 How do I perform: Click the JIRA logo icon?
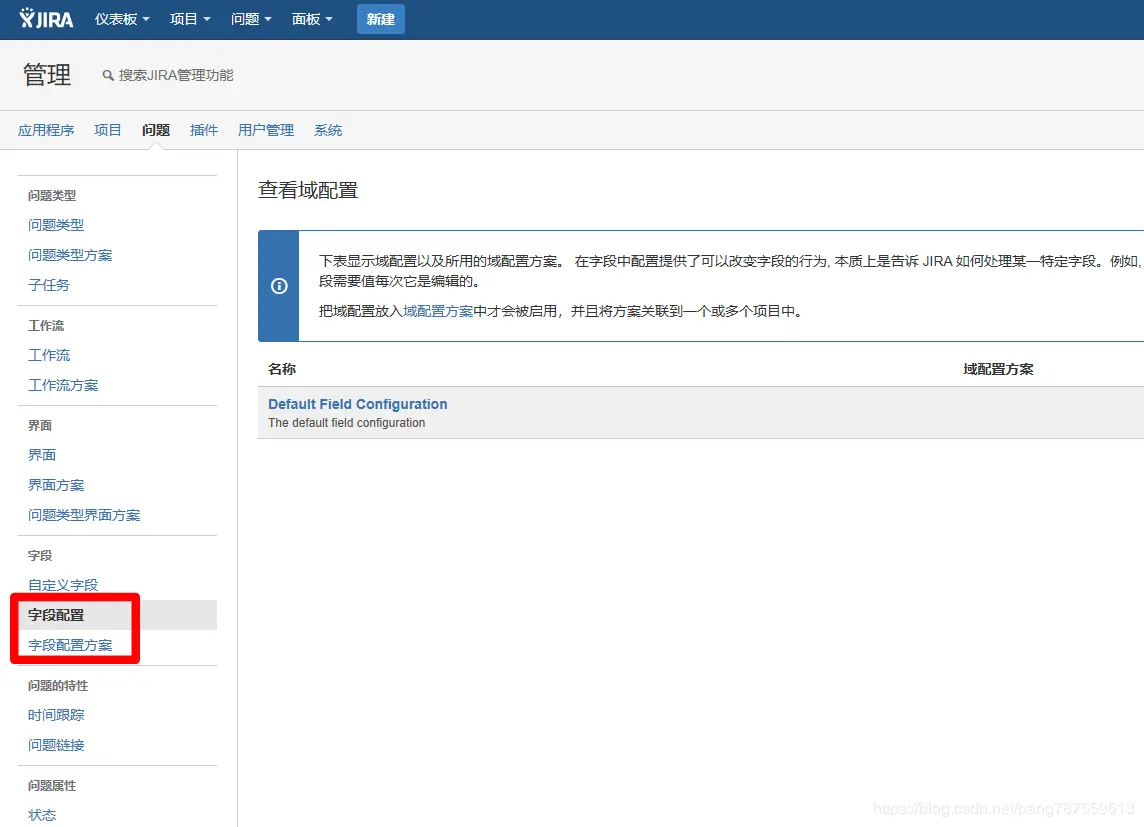46,19
